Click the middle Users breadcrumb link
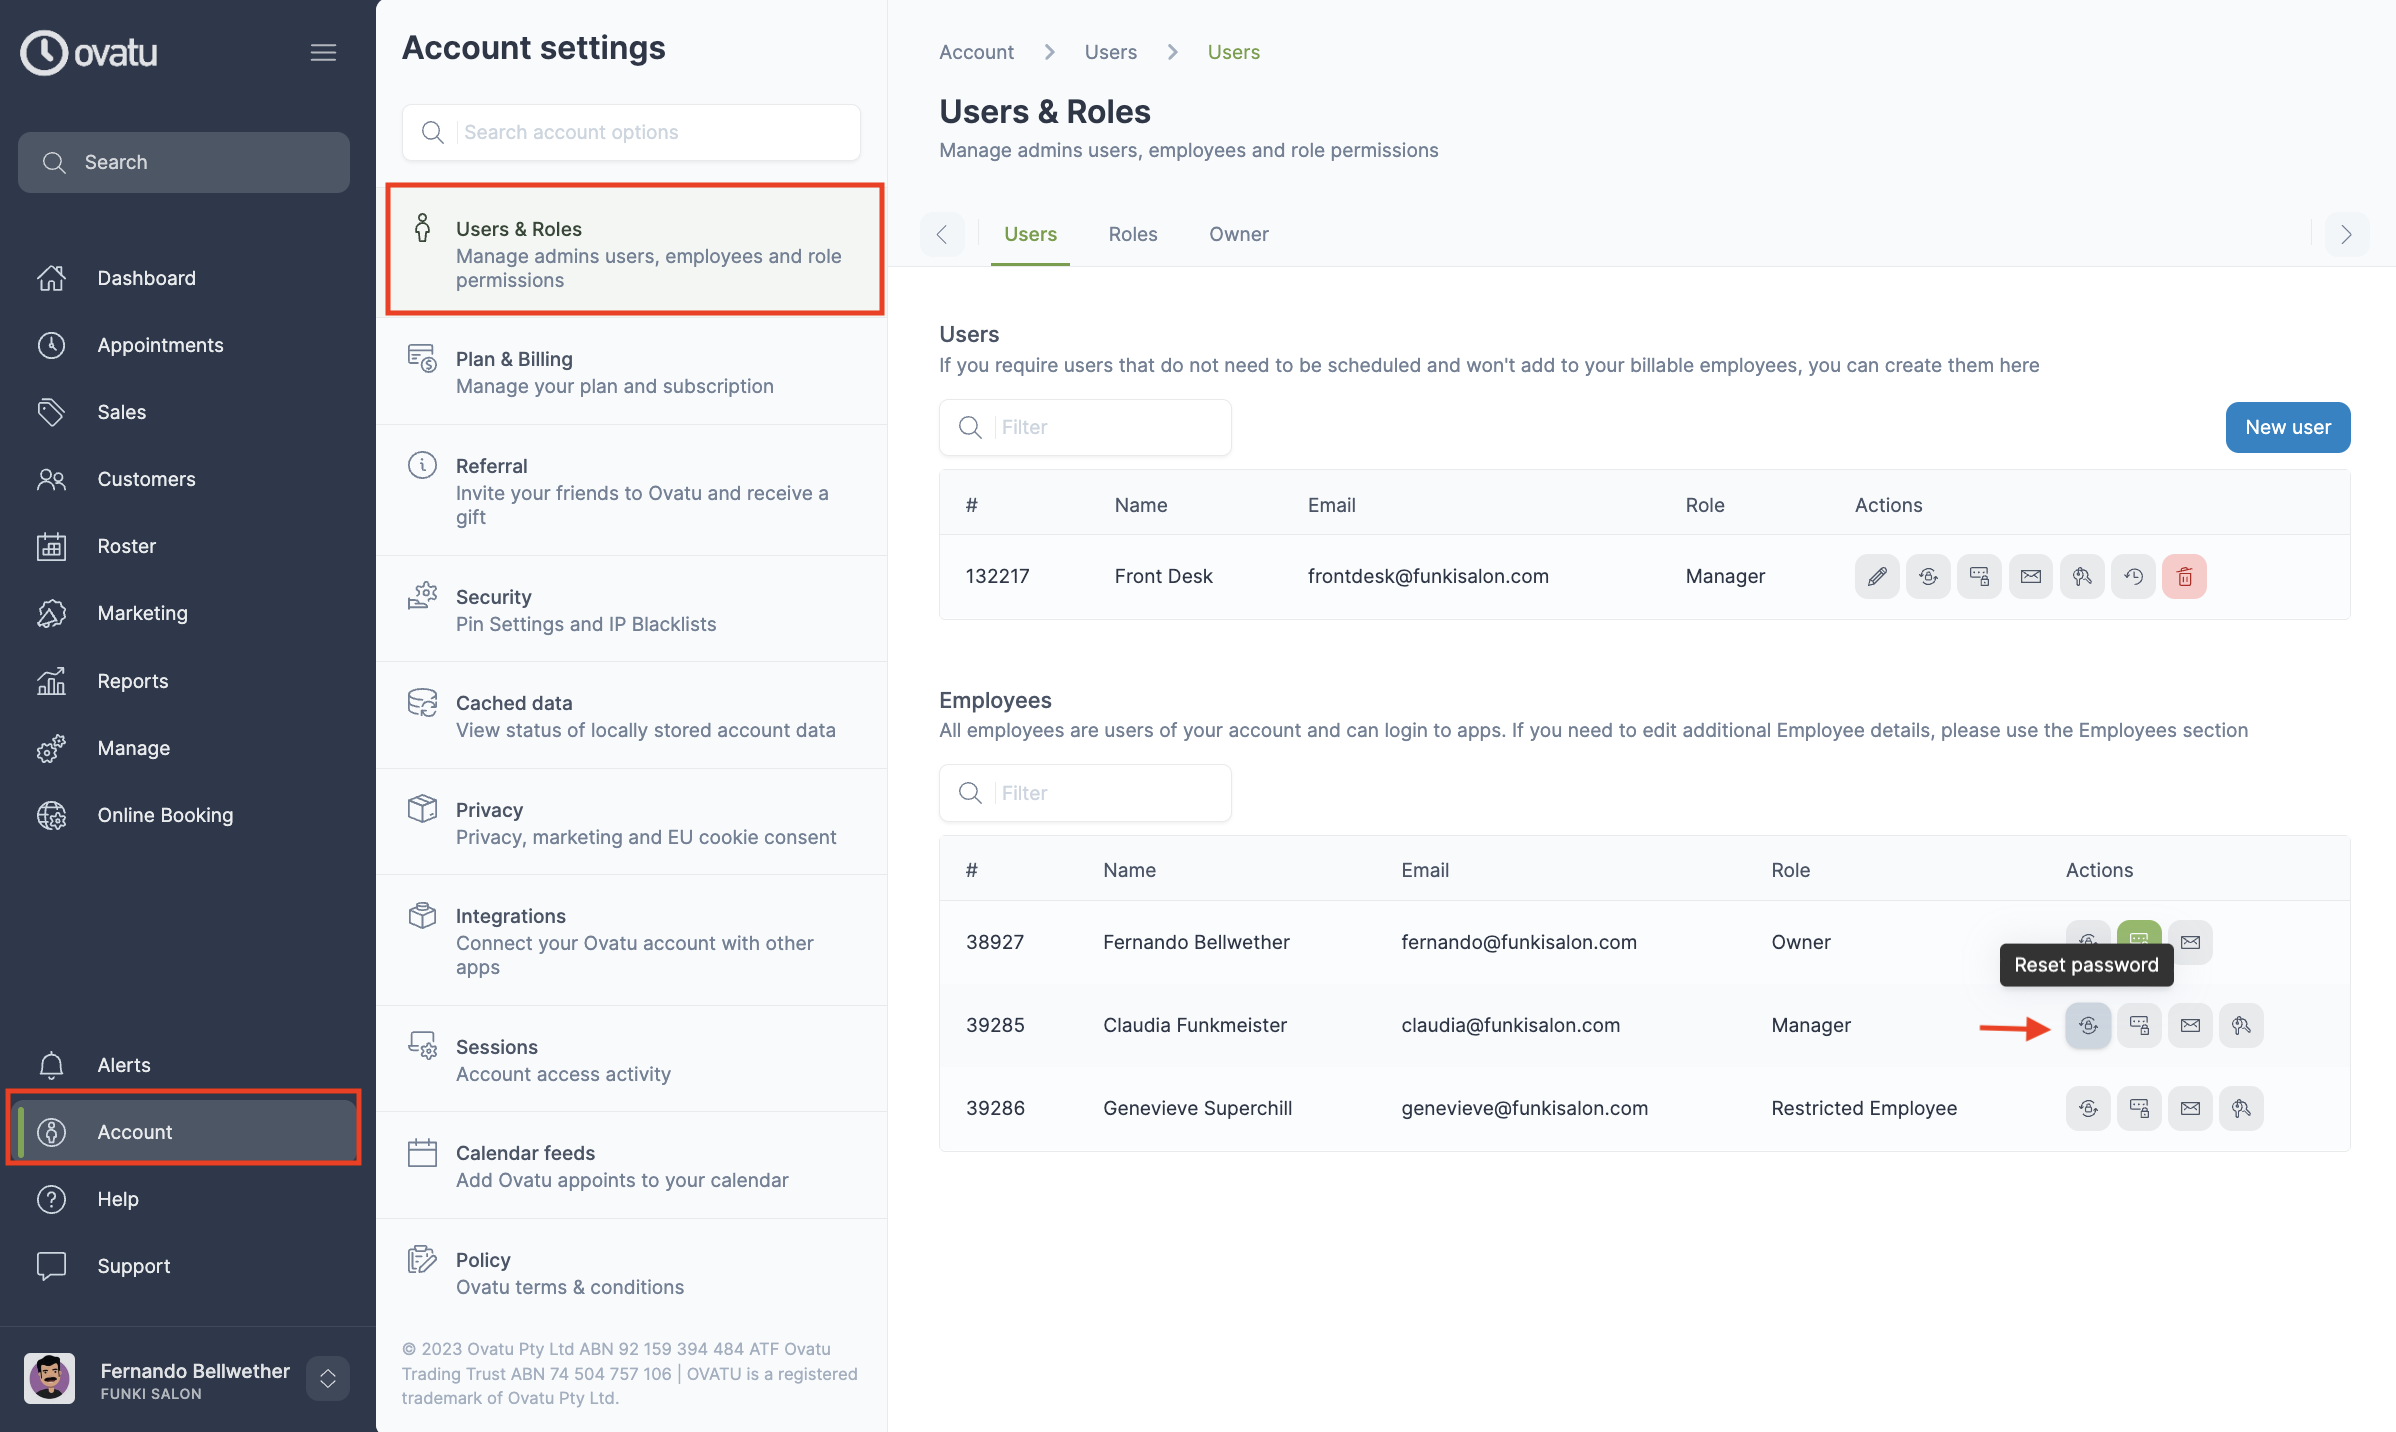Image resolution: width=2396 pixels, height=1432 pixels. pos(1111,52)
